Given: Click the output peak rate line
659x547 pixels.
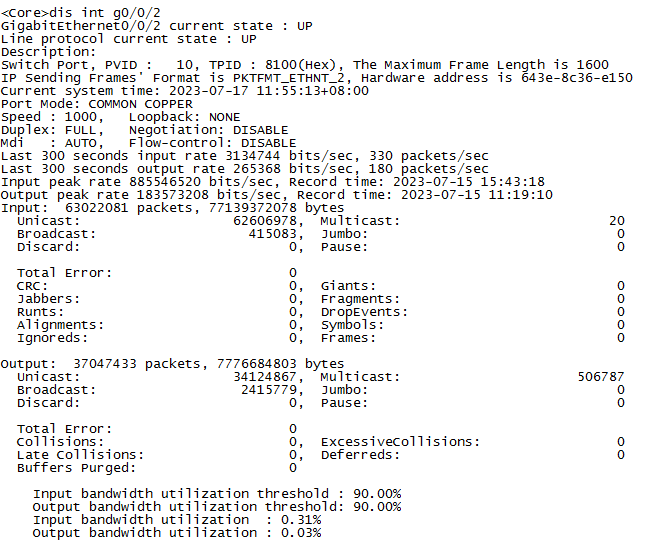Looking at the screenshot, I should [x=276, y=194].
